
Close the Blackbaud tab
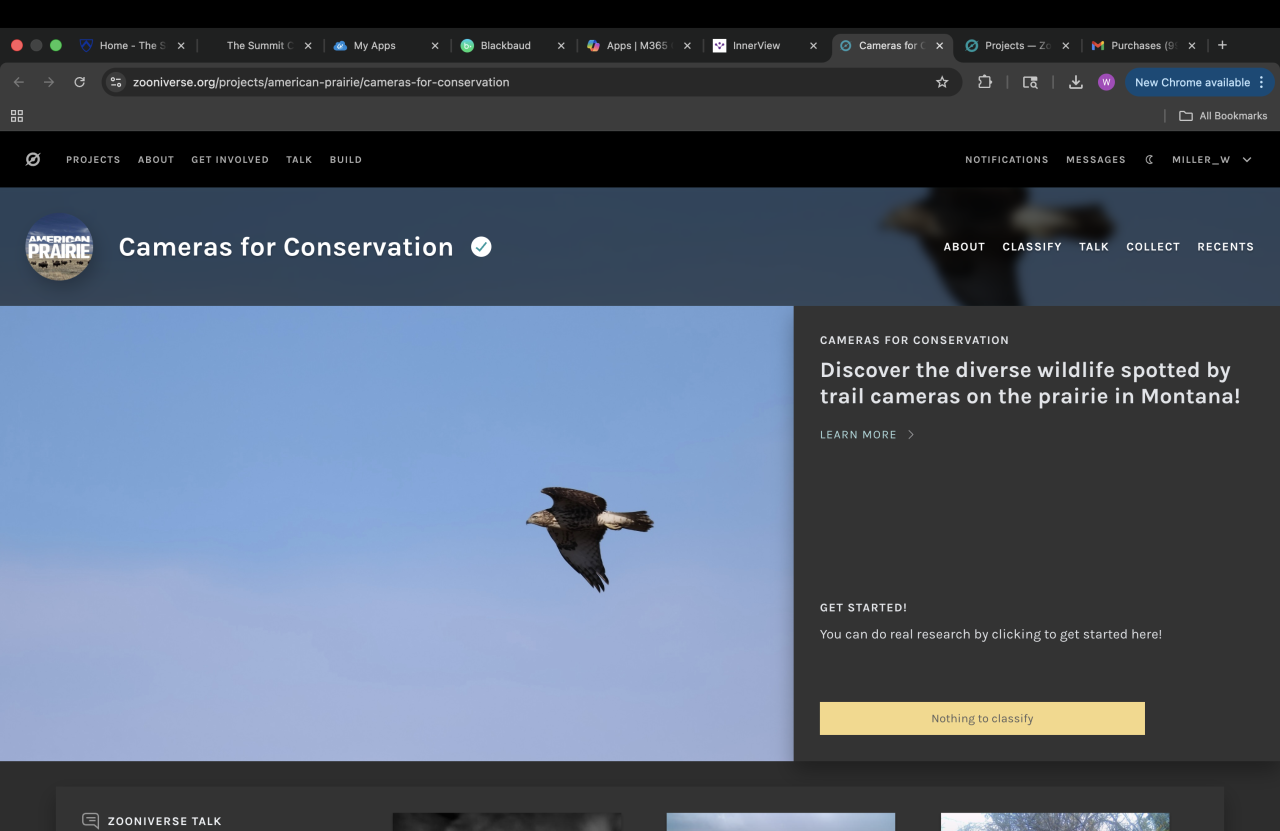click(x=561, y=46)
